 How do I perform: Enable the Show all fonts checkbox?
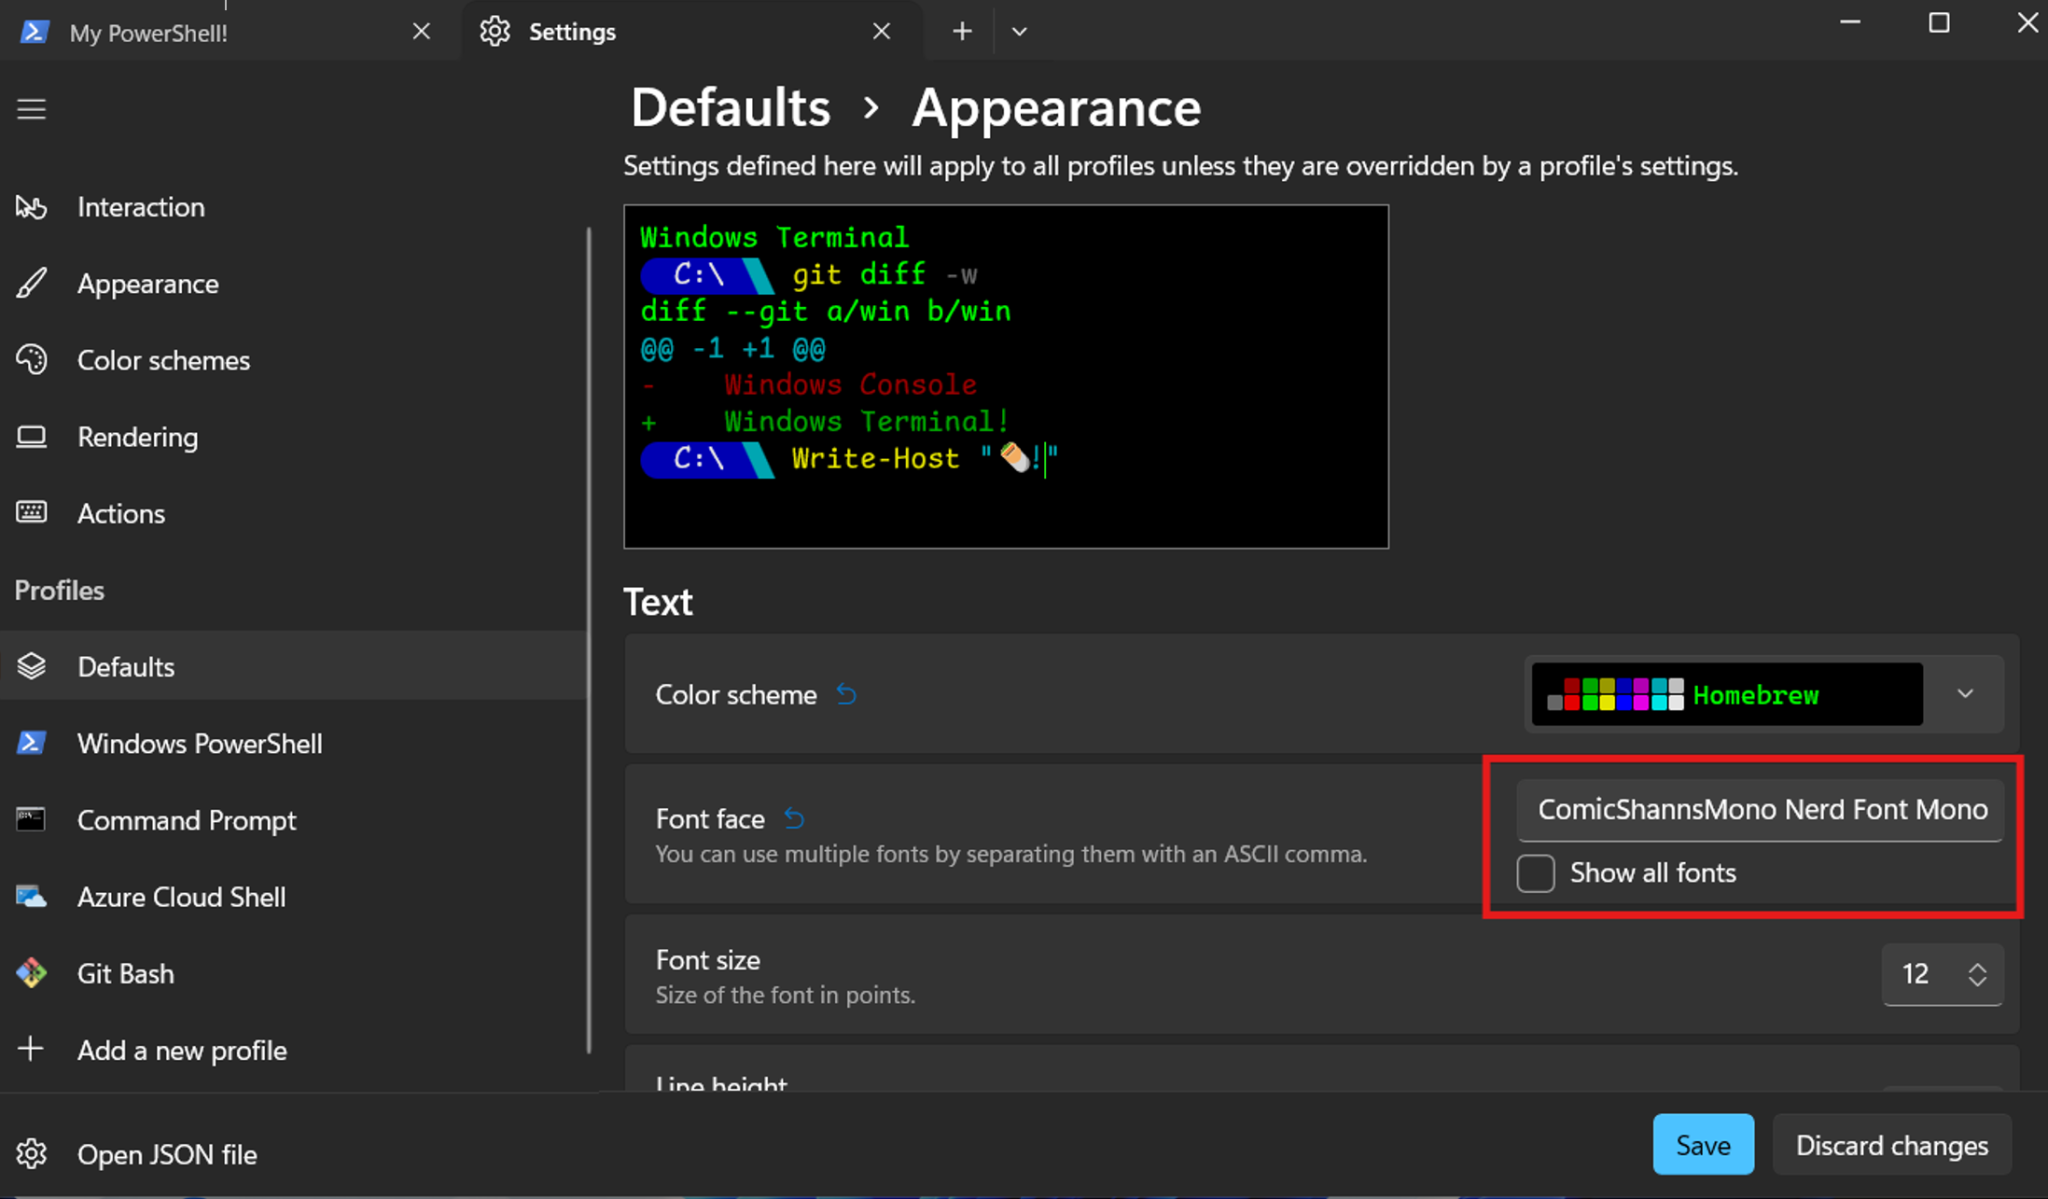point(1535,873)
